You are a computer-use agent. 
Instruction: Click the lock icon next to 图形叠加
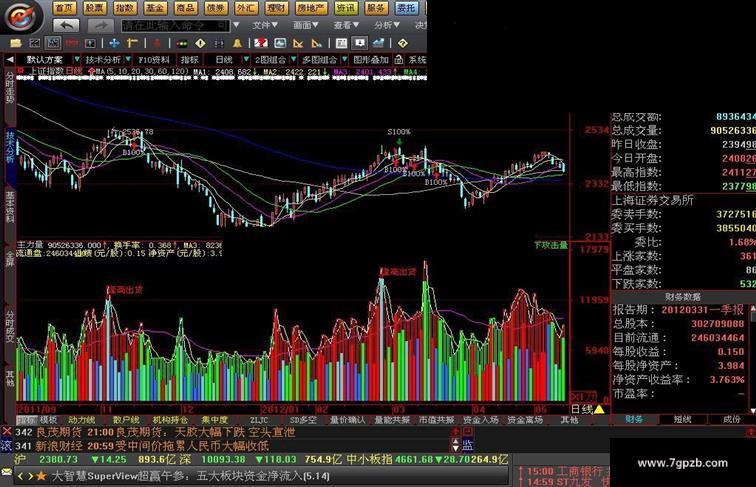[398, 60]
